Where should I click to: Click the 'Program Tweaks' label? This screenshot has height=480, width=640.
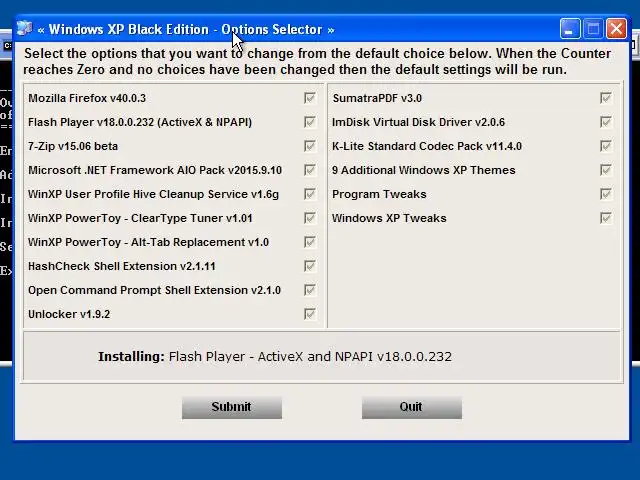point(379,194)
